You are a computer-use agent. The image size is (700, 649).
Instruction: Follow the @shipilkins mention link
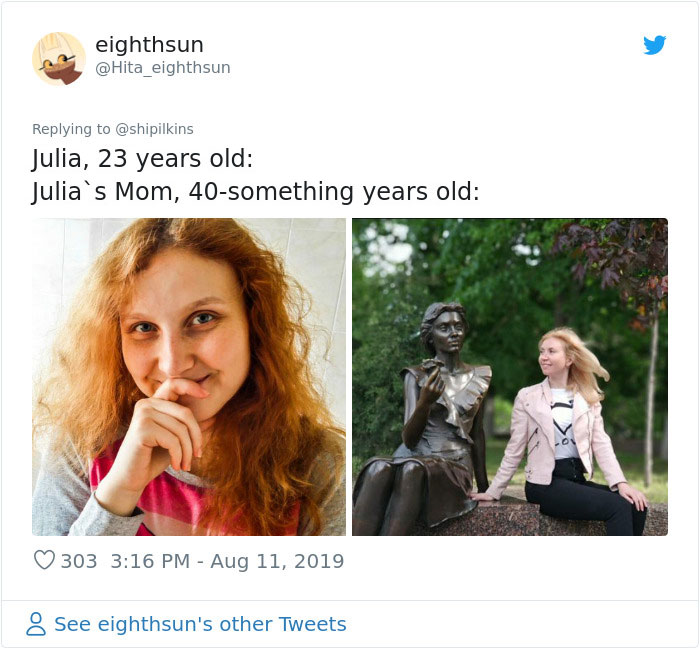[x=154, y=129]
